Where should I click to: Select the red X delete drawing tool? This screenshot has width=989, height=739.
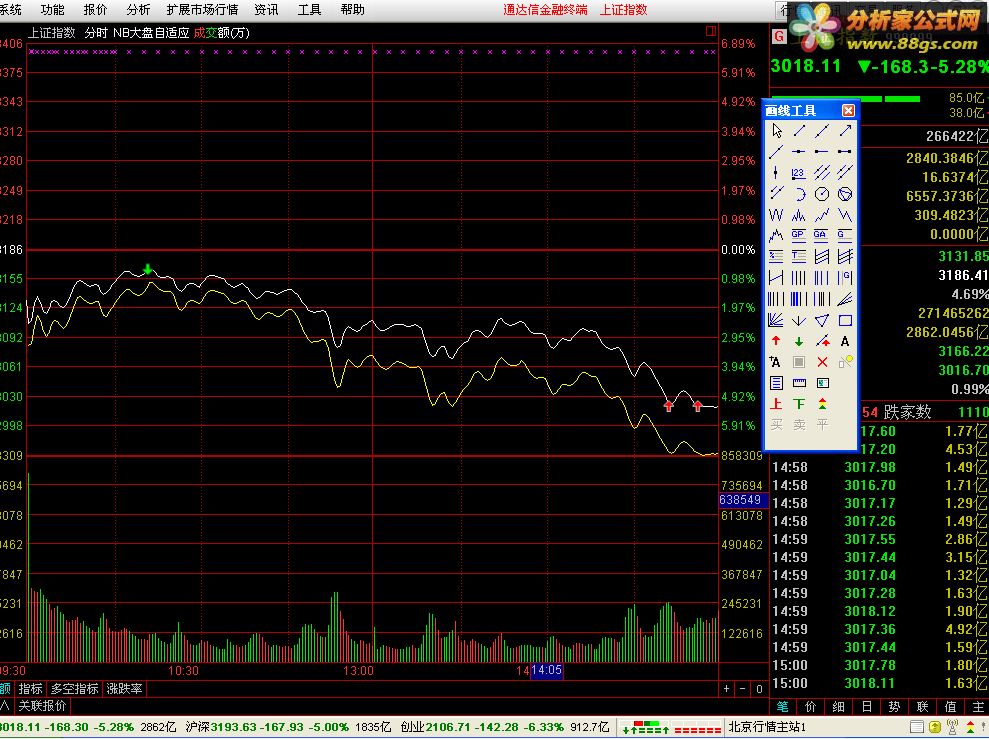pos(822,362)
